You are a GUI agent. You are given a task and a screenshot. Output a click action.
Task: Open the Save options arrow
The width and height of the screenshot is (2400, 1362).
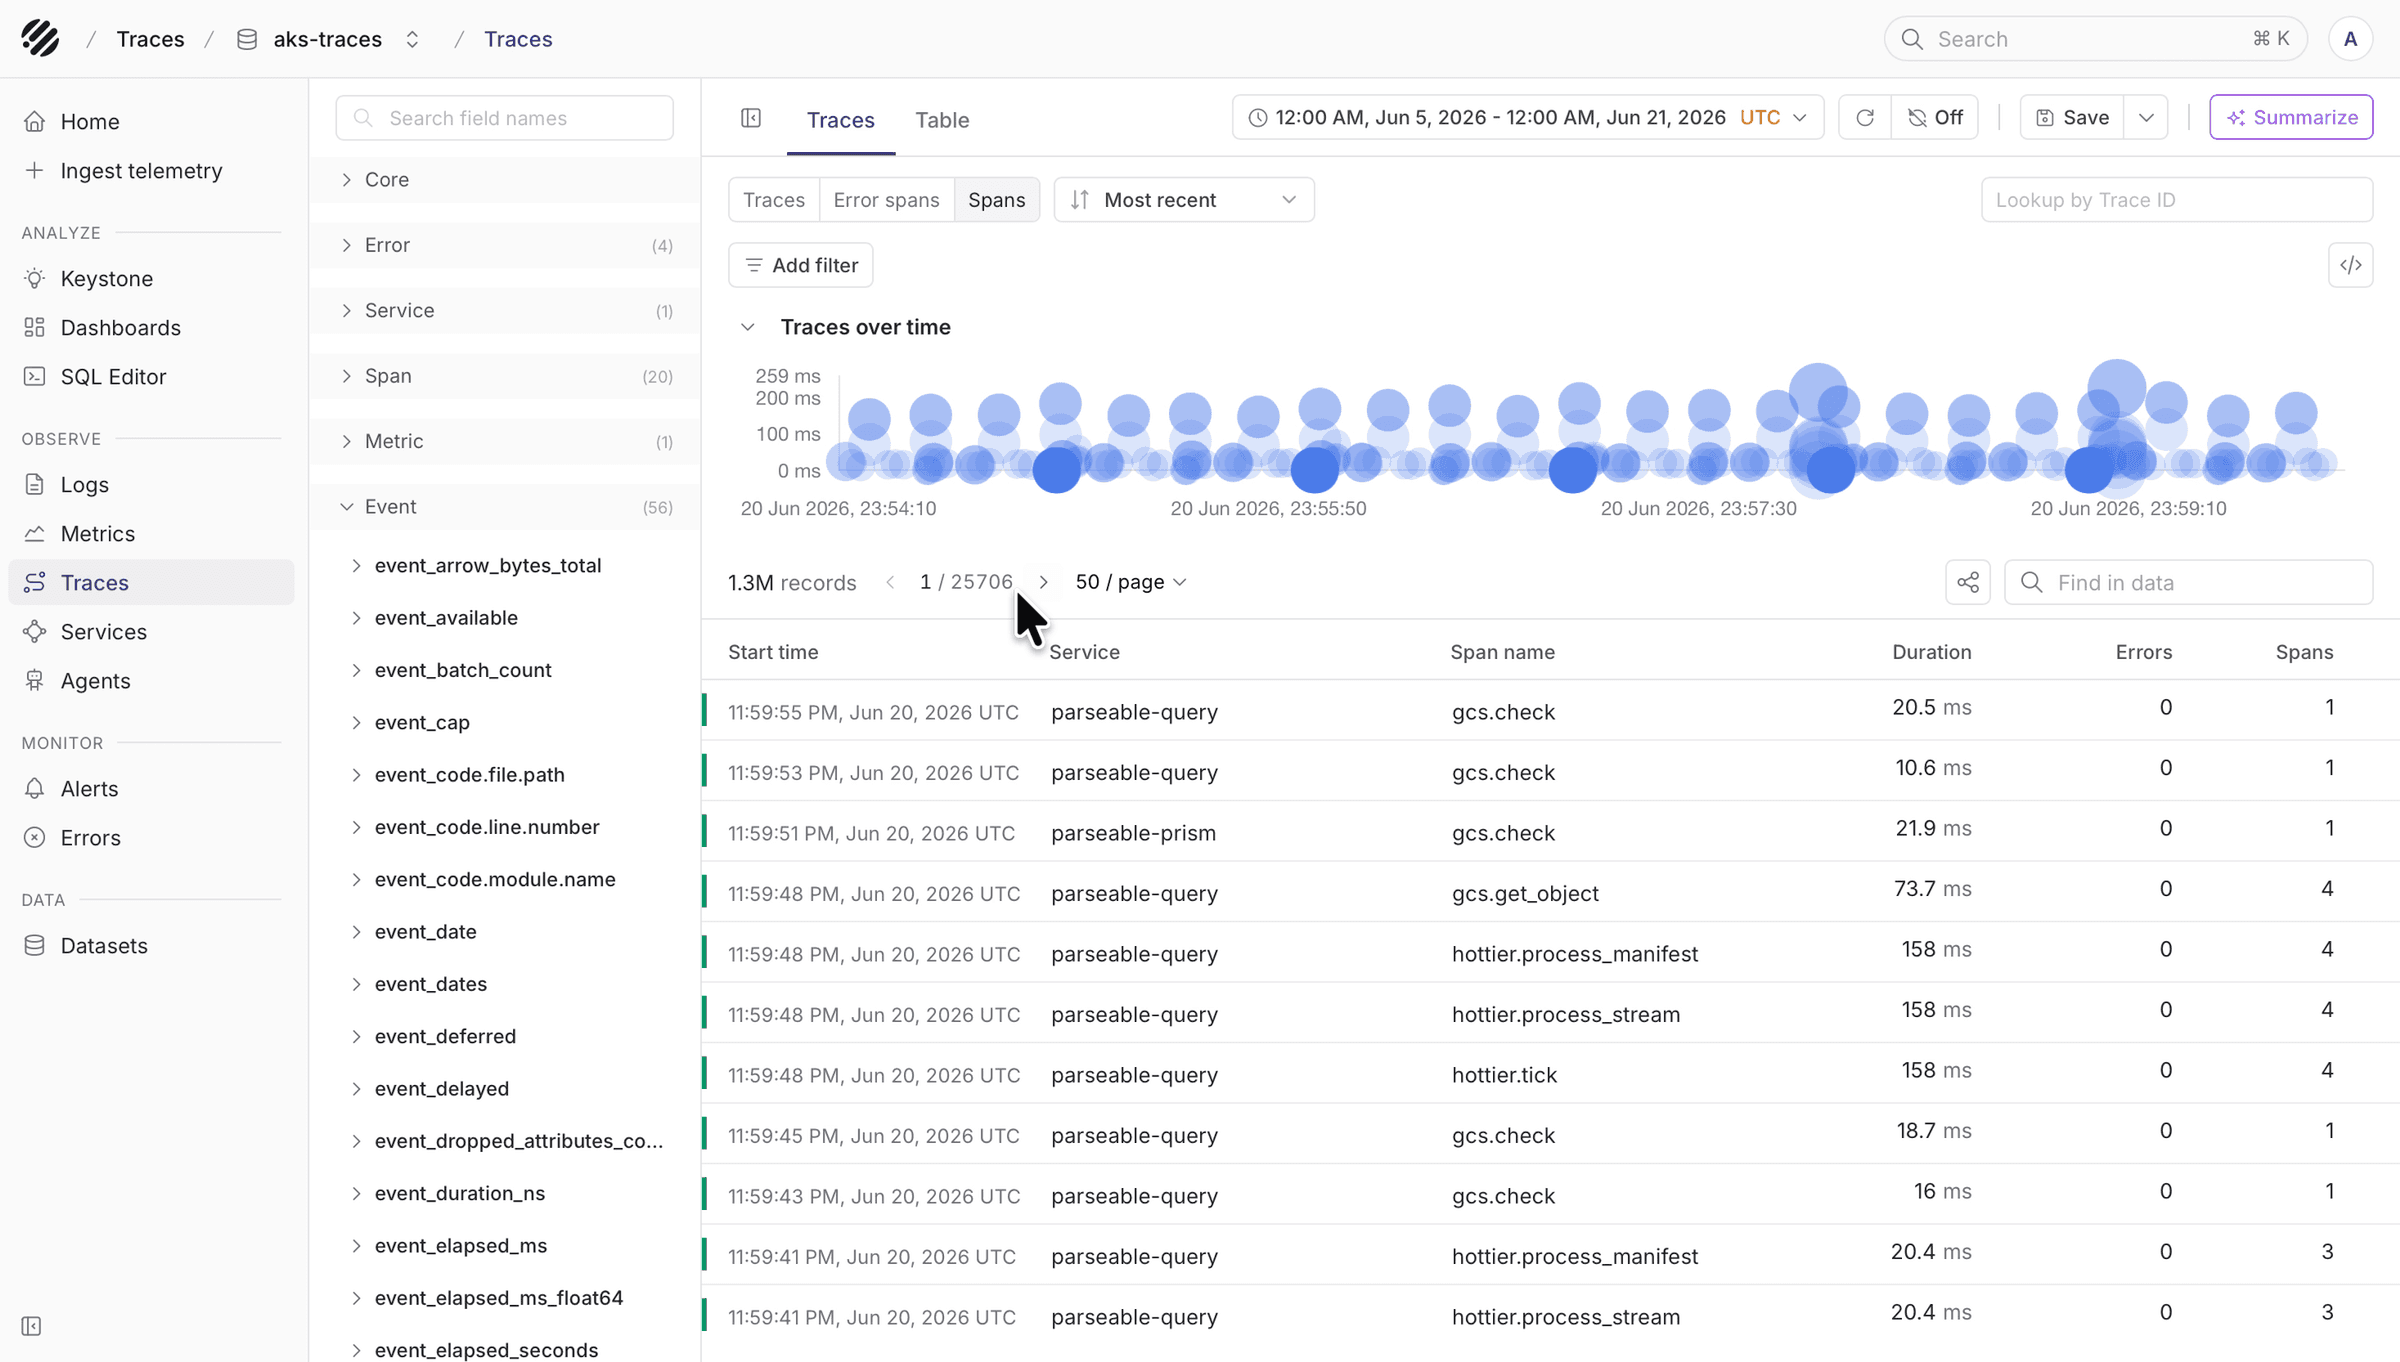2146,117
